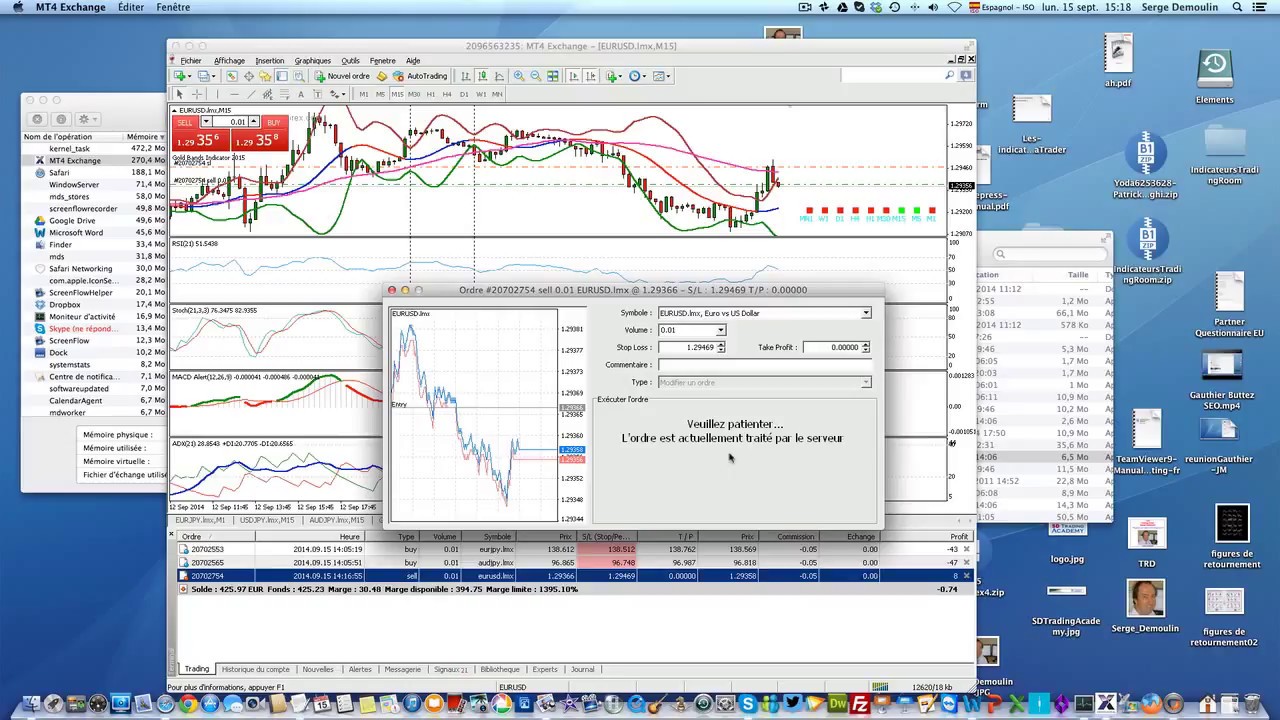
Task: Switch to the Experts tab
Action: point(545,669)
